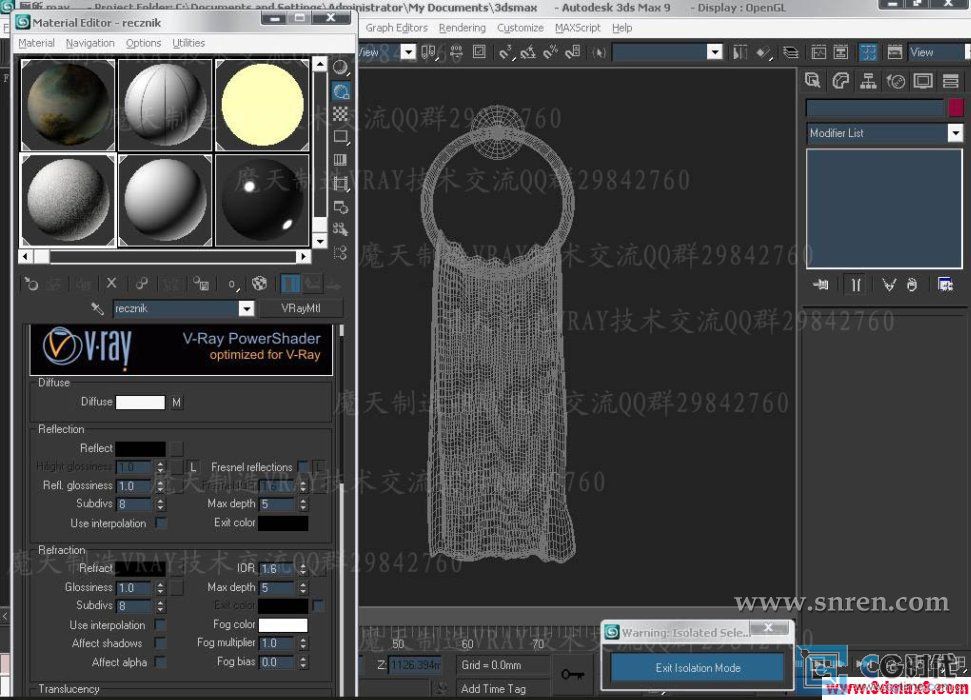
Task: Click Make Unique chain-link icon
Action: [141, 283]
